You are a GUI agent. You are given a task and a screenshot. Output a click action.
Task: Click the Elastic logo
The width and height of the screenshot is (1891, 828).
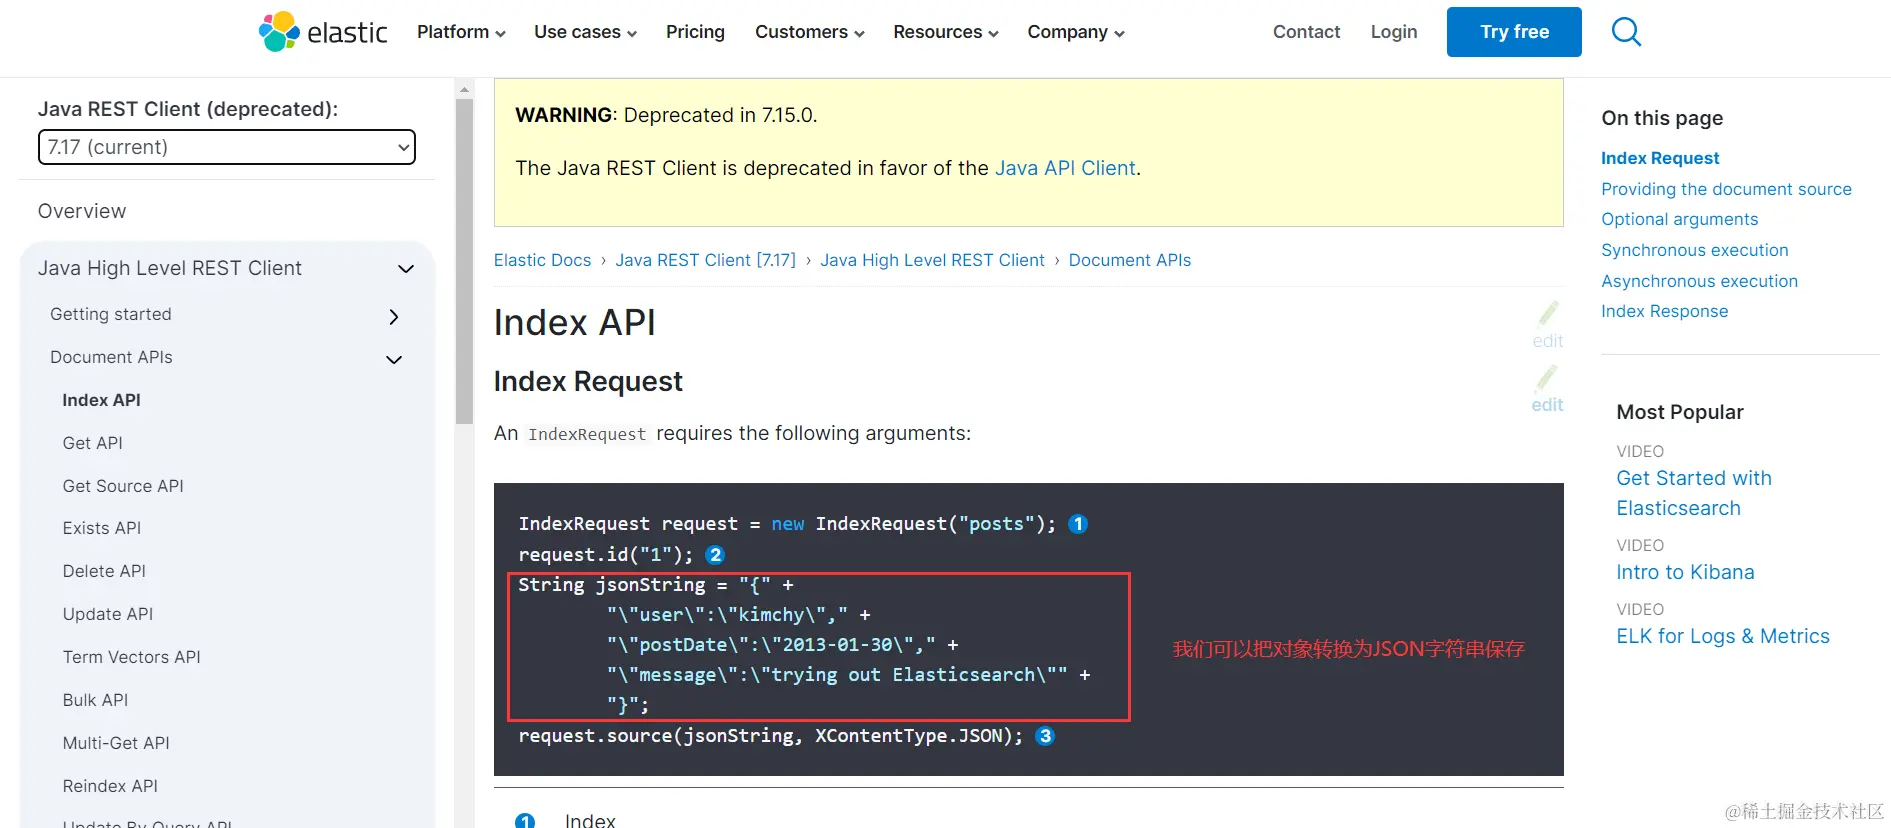[322, 32]
